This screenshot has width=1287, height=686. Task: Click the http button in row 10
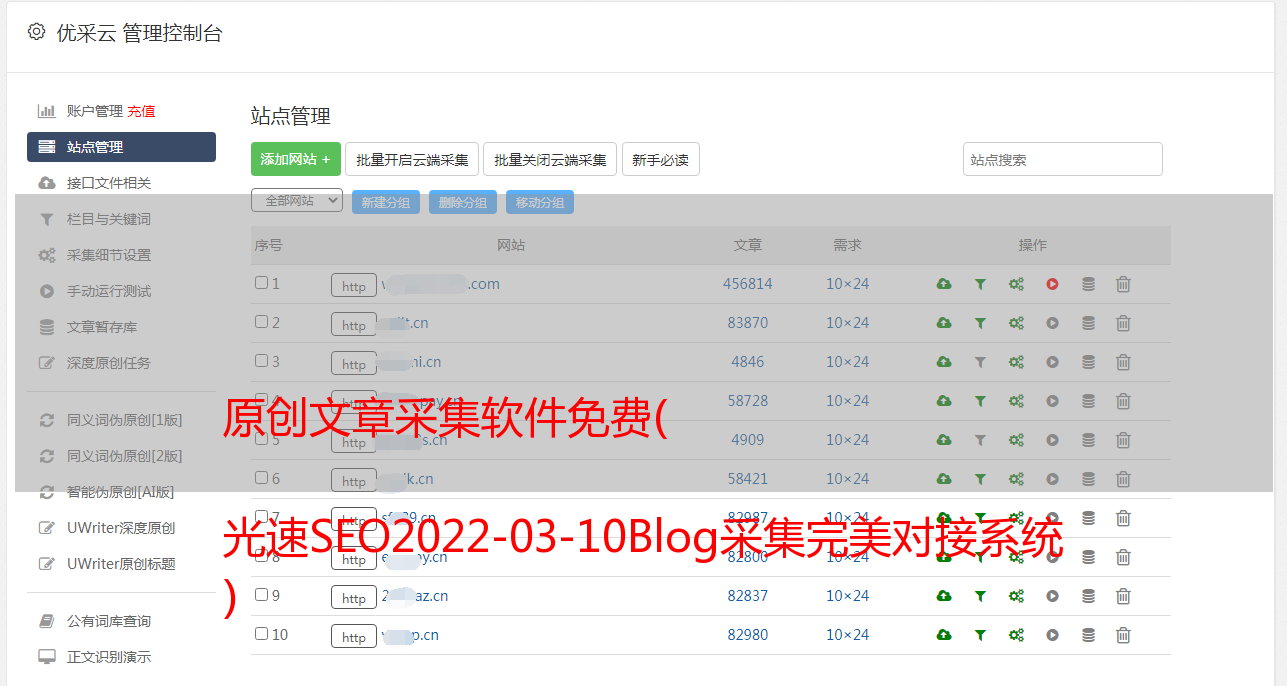tap(354, 637)
